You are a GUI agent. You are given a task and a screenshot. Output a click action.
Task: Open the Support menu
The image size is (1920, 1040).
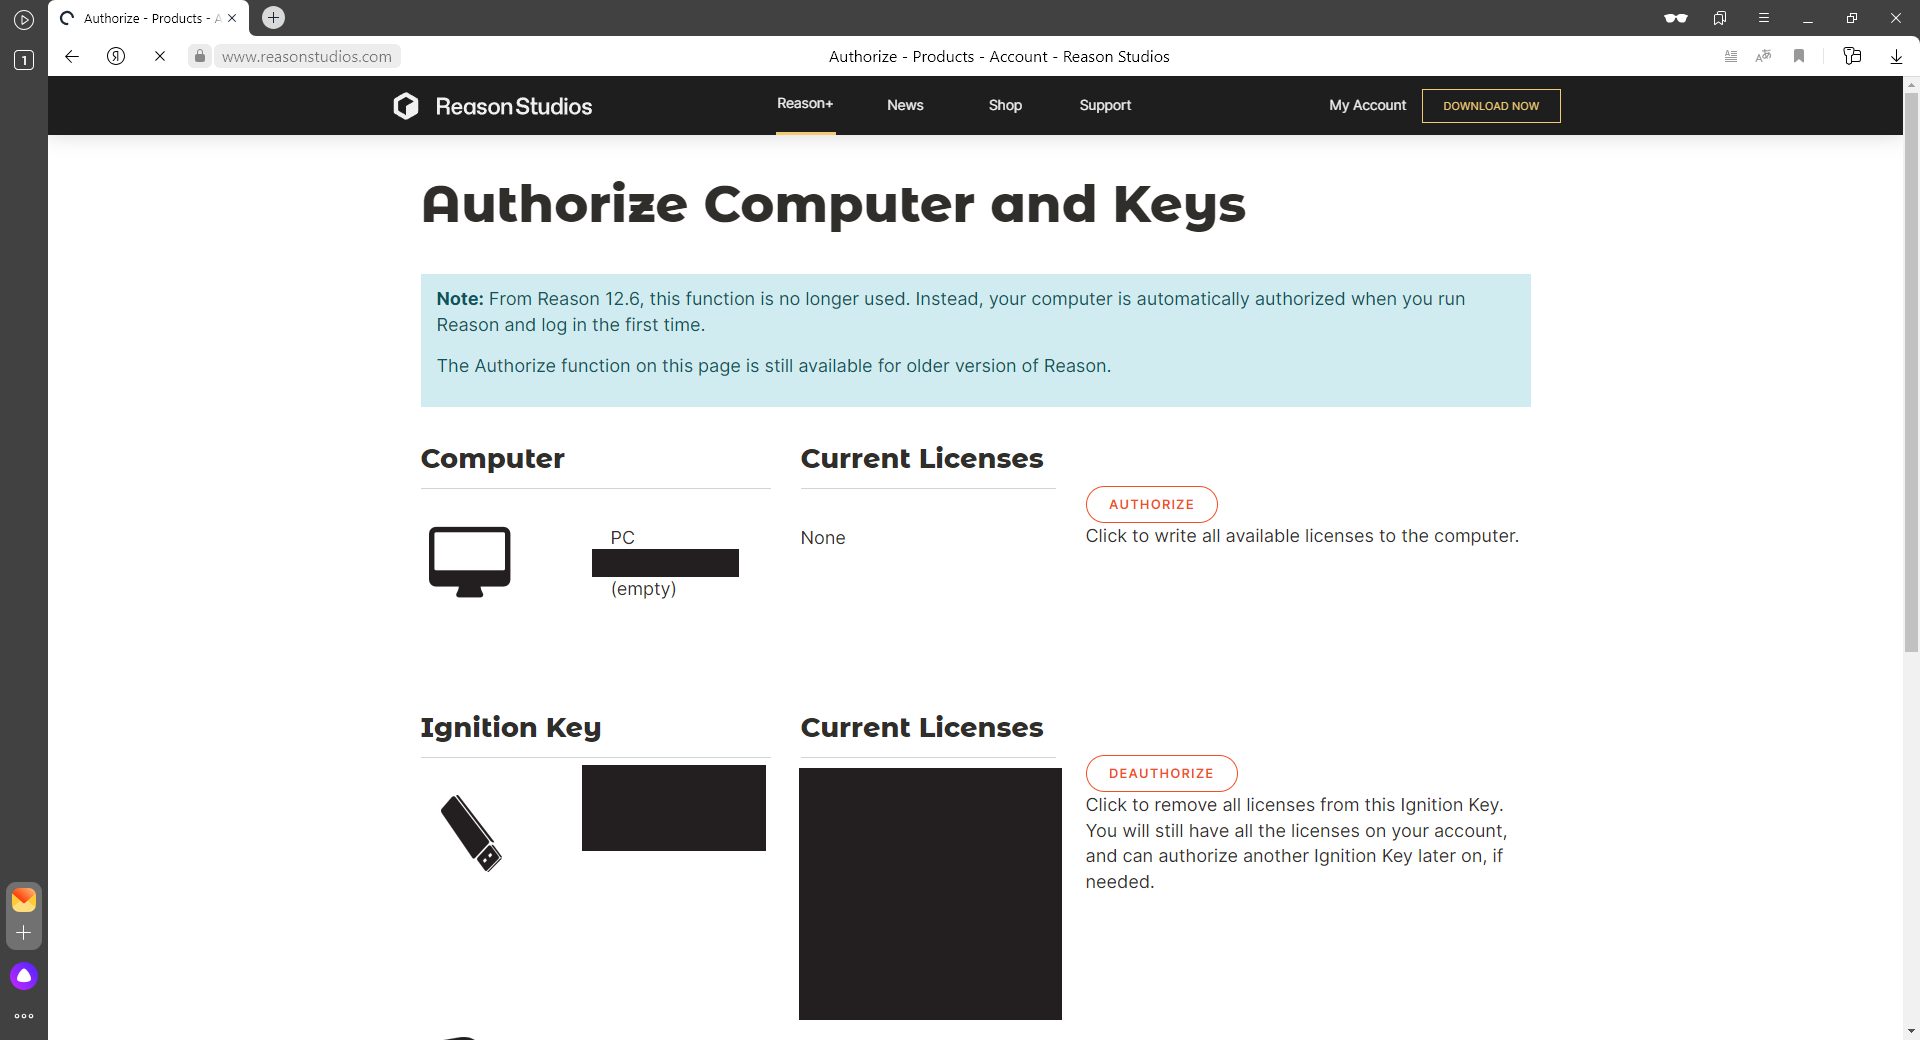click(1105, 105)
